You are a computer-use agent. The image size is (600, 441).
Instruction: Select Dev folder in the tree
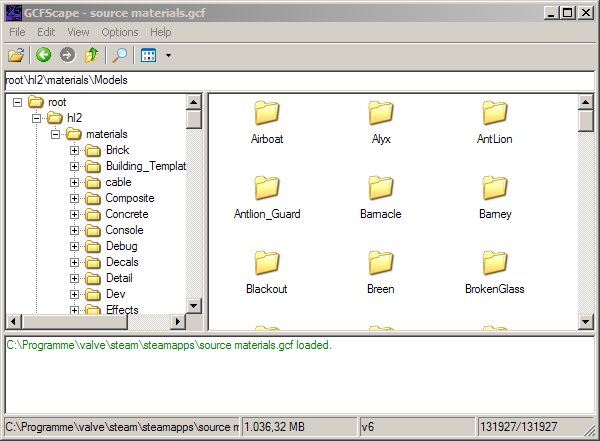click(116, 294)
